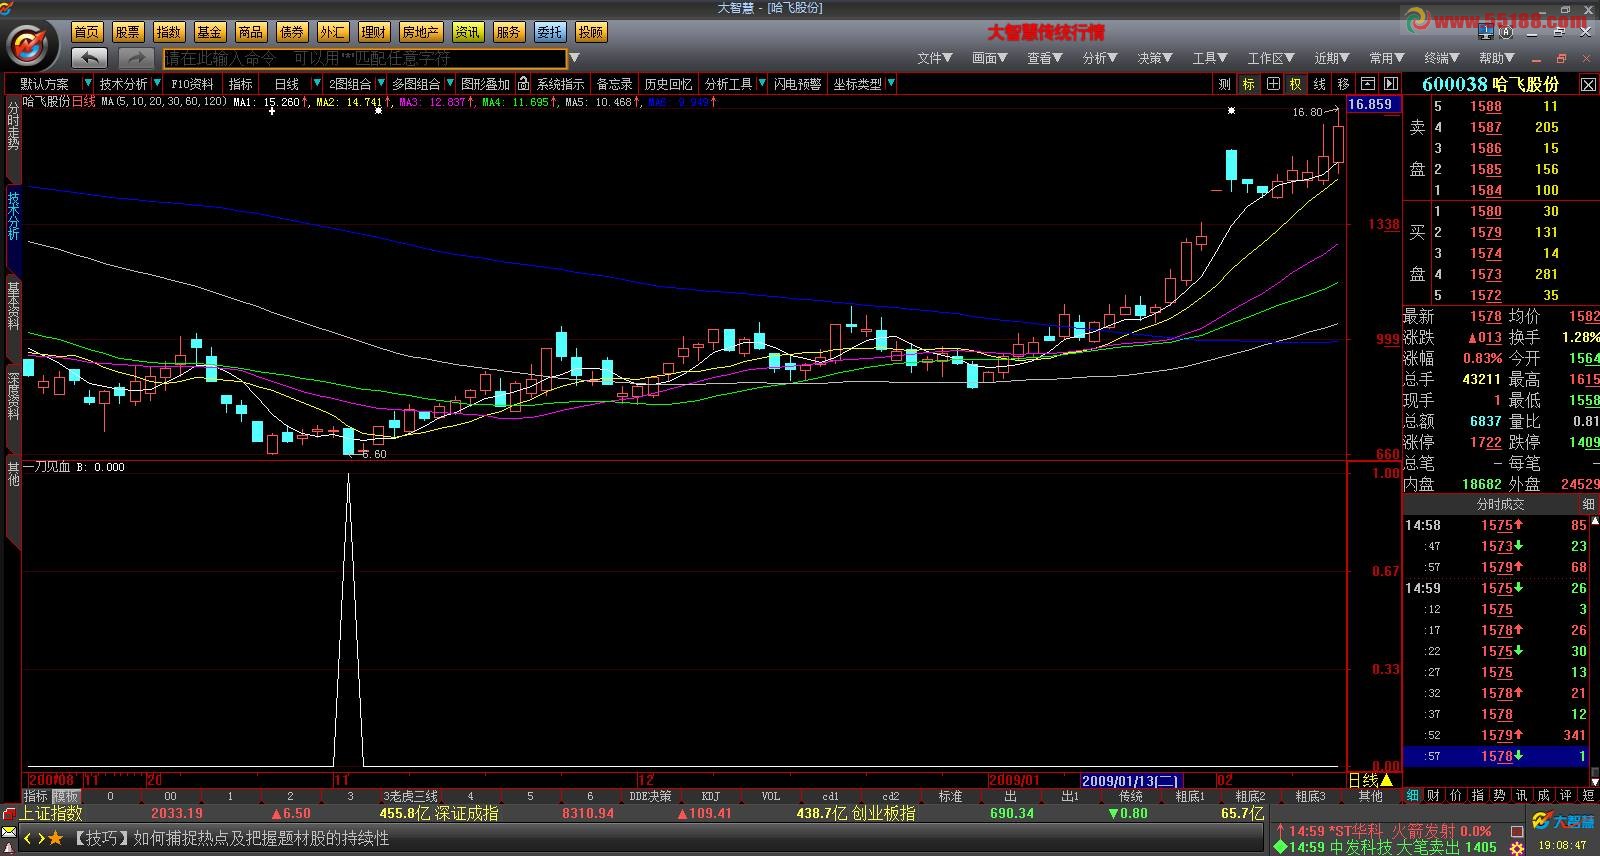The image size is (1600, 856).
Task: Show next ticker news with right chevron
Action: (41, 838)
